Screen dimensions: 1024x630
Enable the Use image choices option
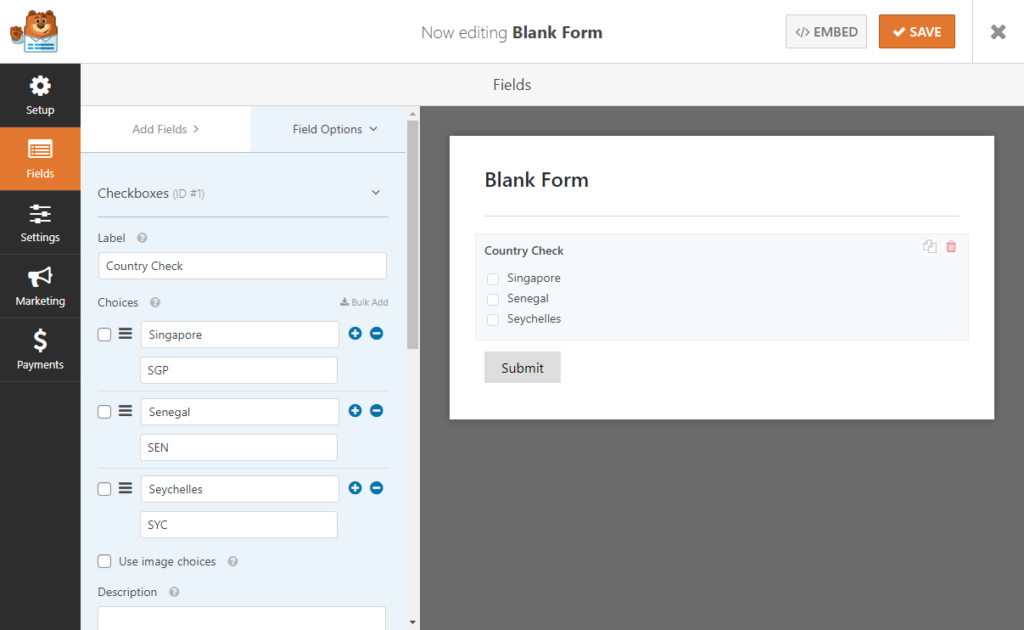[x=104, y=561]
